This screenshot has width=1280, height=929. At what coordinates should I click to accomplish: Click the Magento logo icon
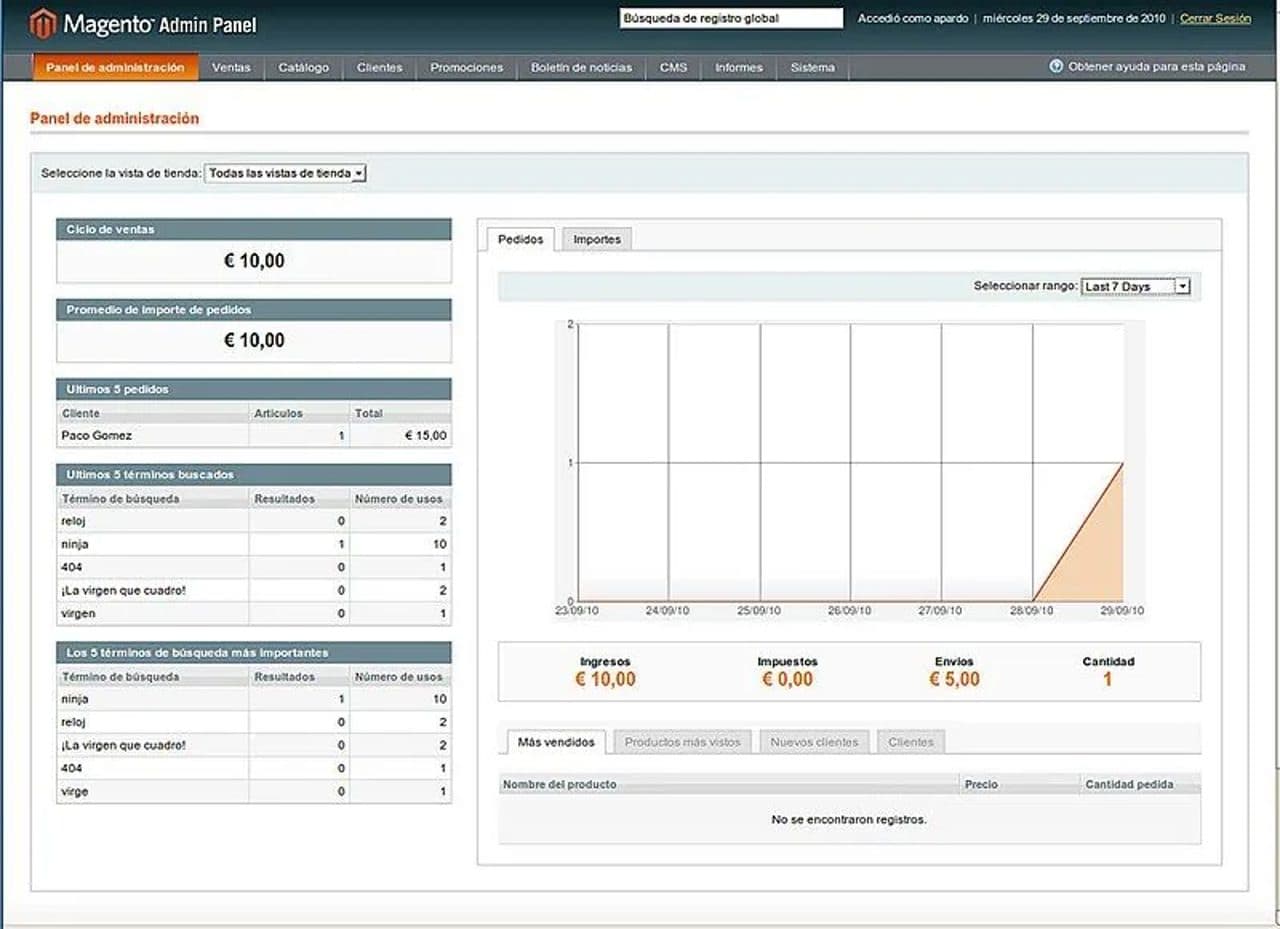[x=43, y=23]
